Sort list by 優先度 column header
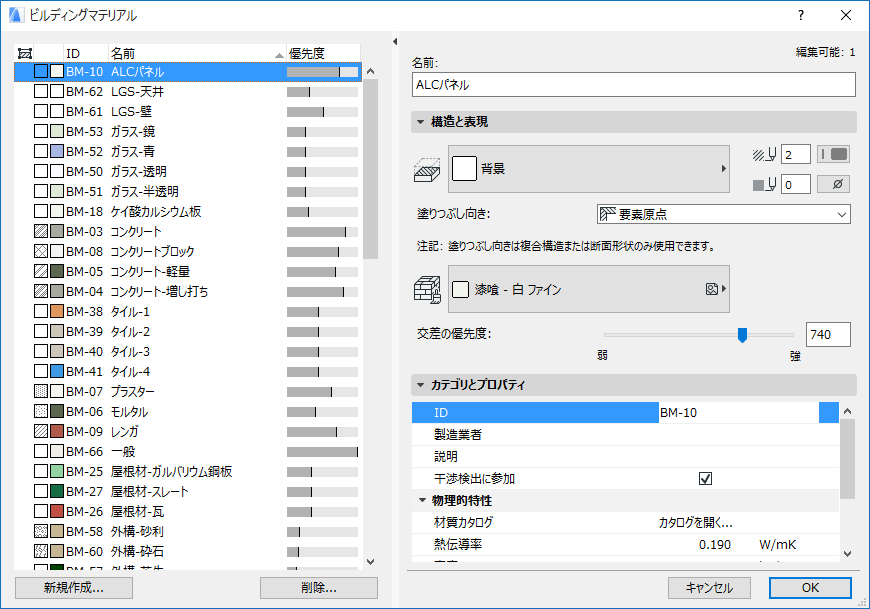This screenshot has width=870, height=609. tap(323, 53)
